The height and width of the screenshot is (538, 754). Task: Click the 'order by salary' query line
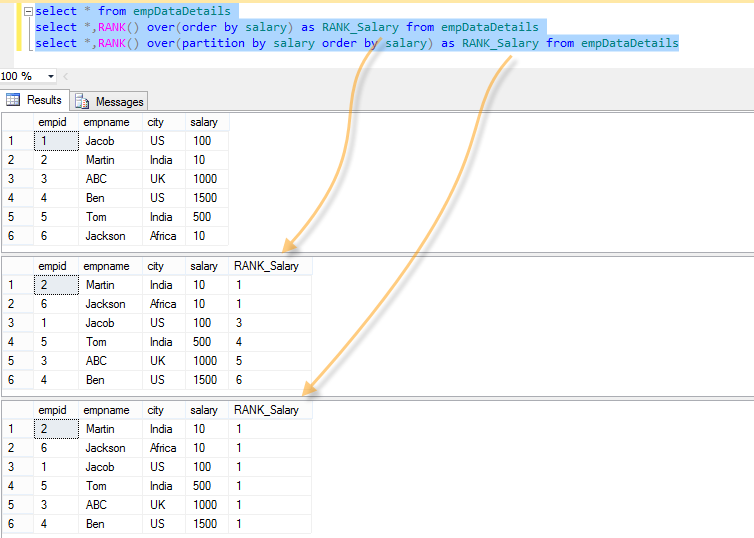[x=287, y=27]
